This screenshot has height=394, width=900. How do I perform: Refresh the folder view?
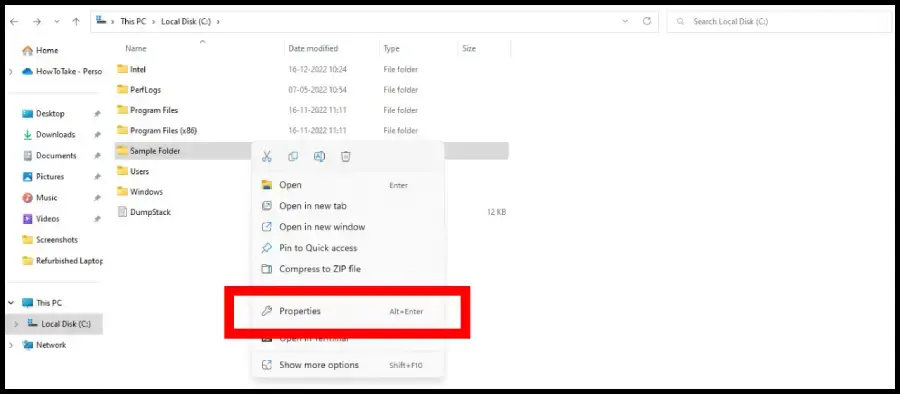click(647, 21)
